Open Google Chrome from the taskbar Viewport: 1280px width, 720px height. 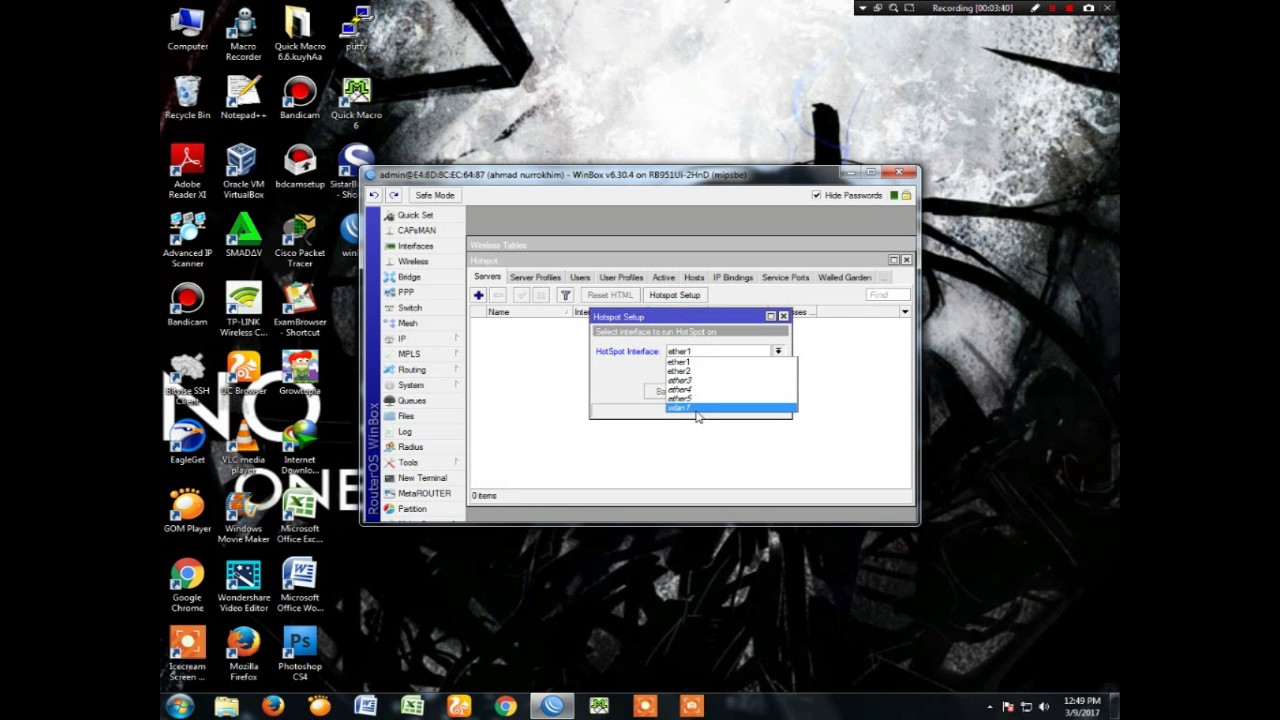click(x=505, y=706)
